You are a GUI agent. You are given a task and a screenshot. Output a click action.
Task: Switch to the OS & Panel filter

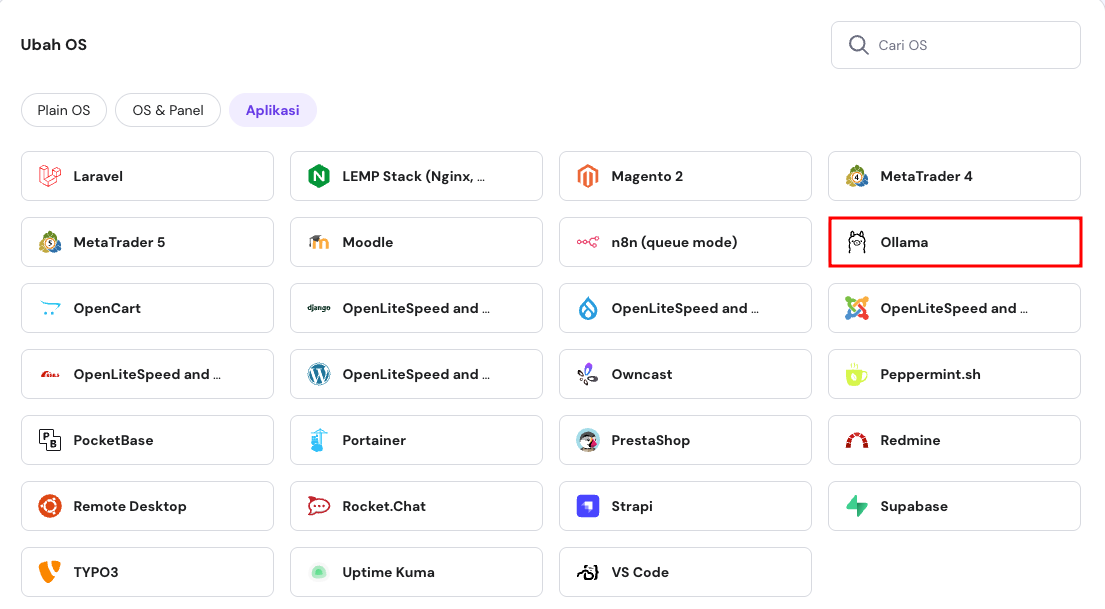[167, 110]
